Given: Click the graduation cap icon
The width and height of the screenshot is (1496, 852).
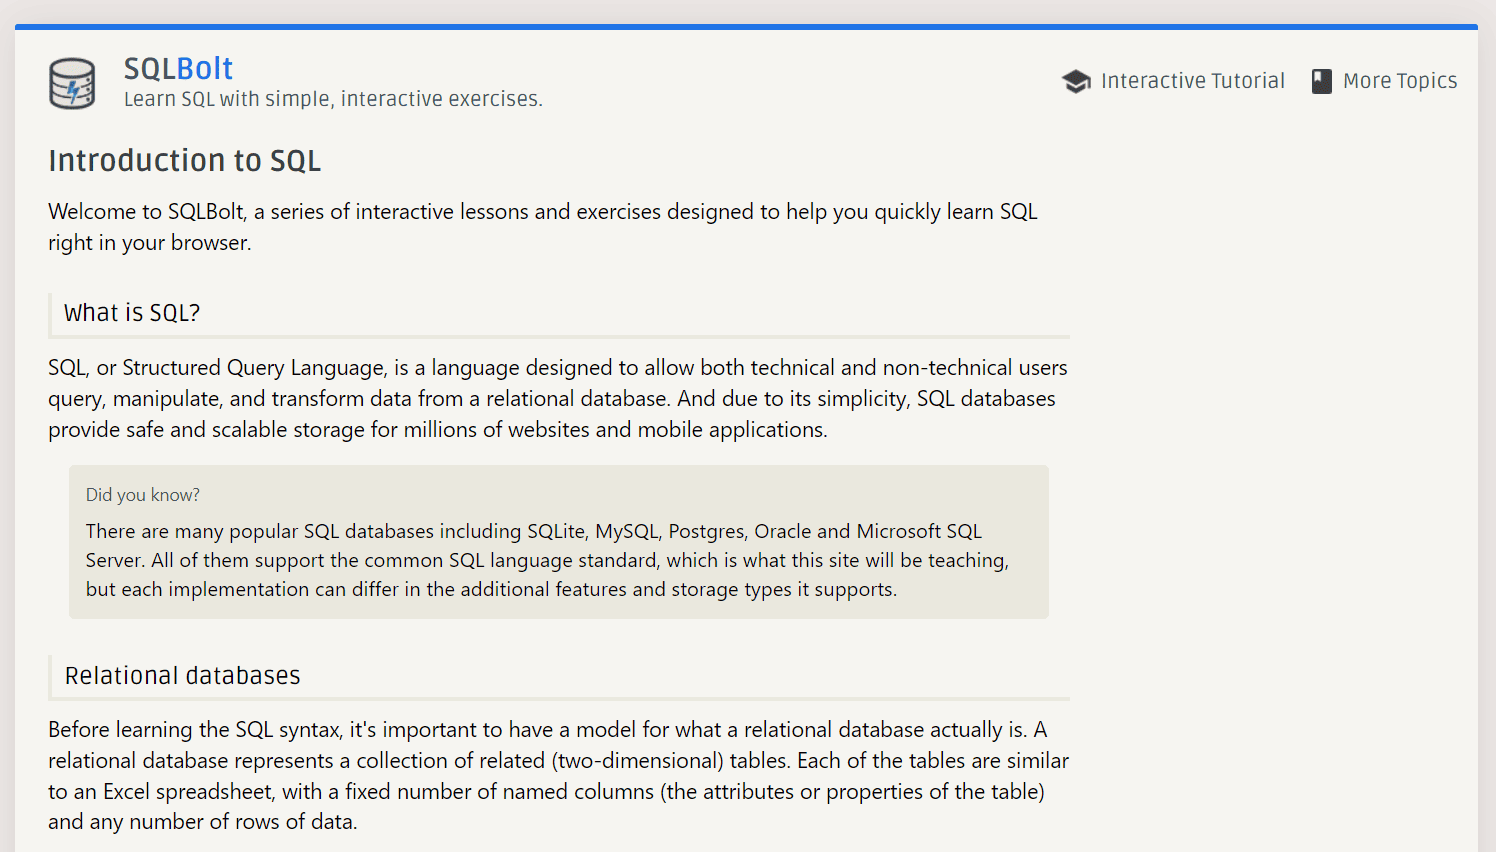Looking at the screenshot, I should pos(1076,81).
